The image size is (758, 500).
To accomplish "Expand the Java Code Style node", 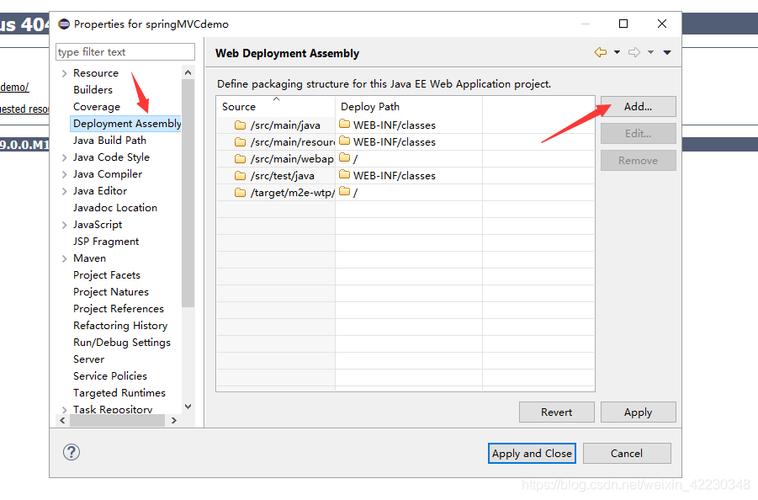I will pyautogui.click(x=64, y=158).
